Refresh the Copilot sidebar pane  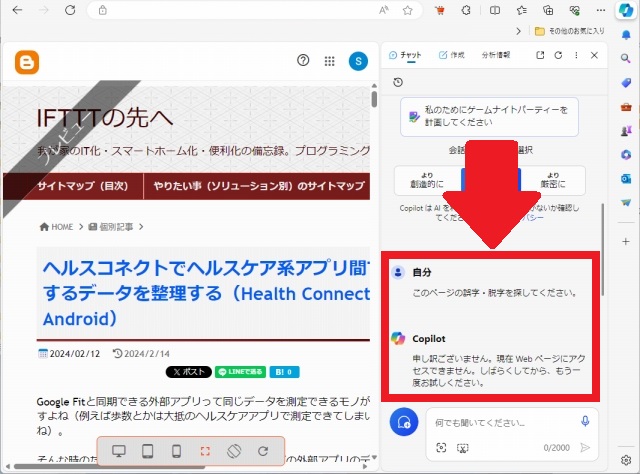[558, 55]
